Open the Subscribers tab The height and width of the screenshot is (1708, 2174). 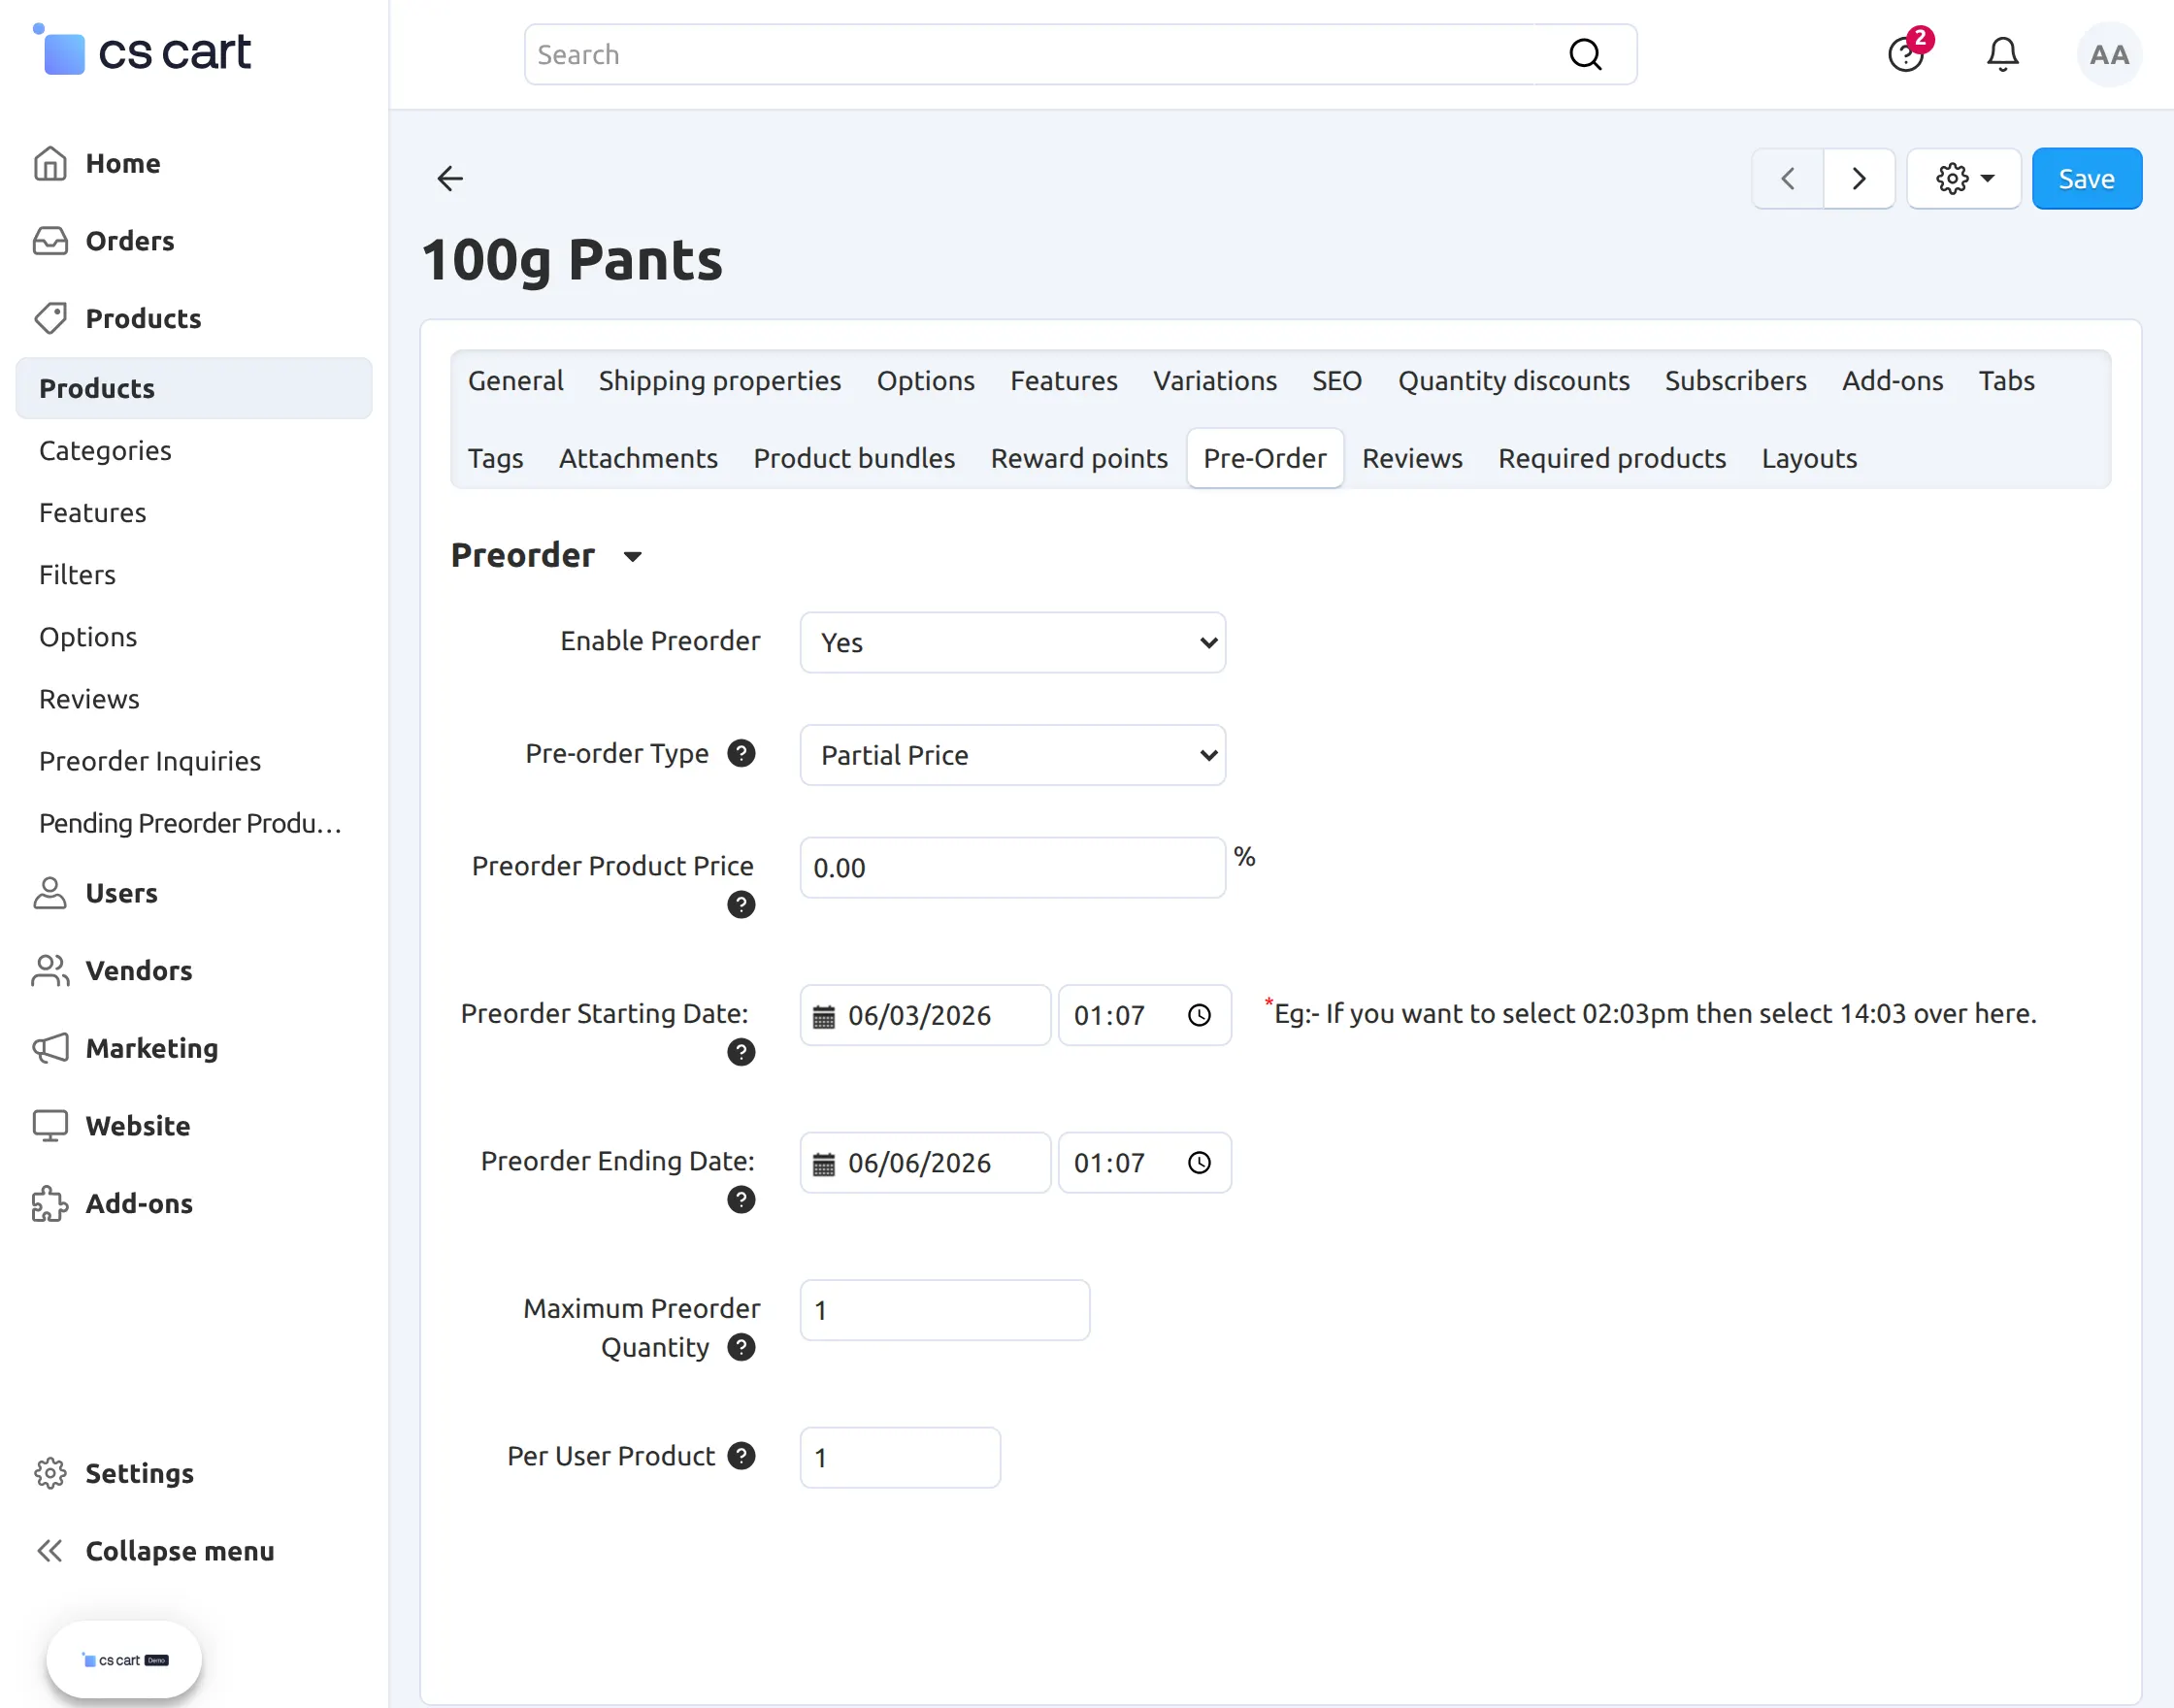(x=1735, y=381)
